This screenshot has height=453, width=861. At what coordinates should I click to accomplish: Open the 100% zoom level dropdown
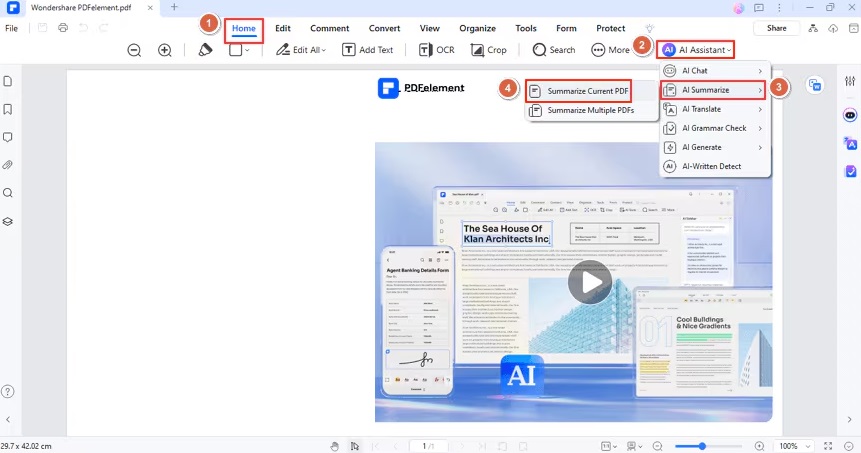(795, 446)
